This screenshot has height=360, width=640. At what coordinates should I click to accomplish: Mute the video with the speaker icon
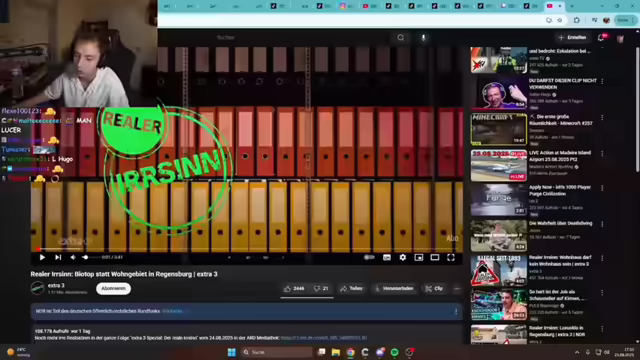tap(73, 258)
